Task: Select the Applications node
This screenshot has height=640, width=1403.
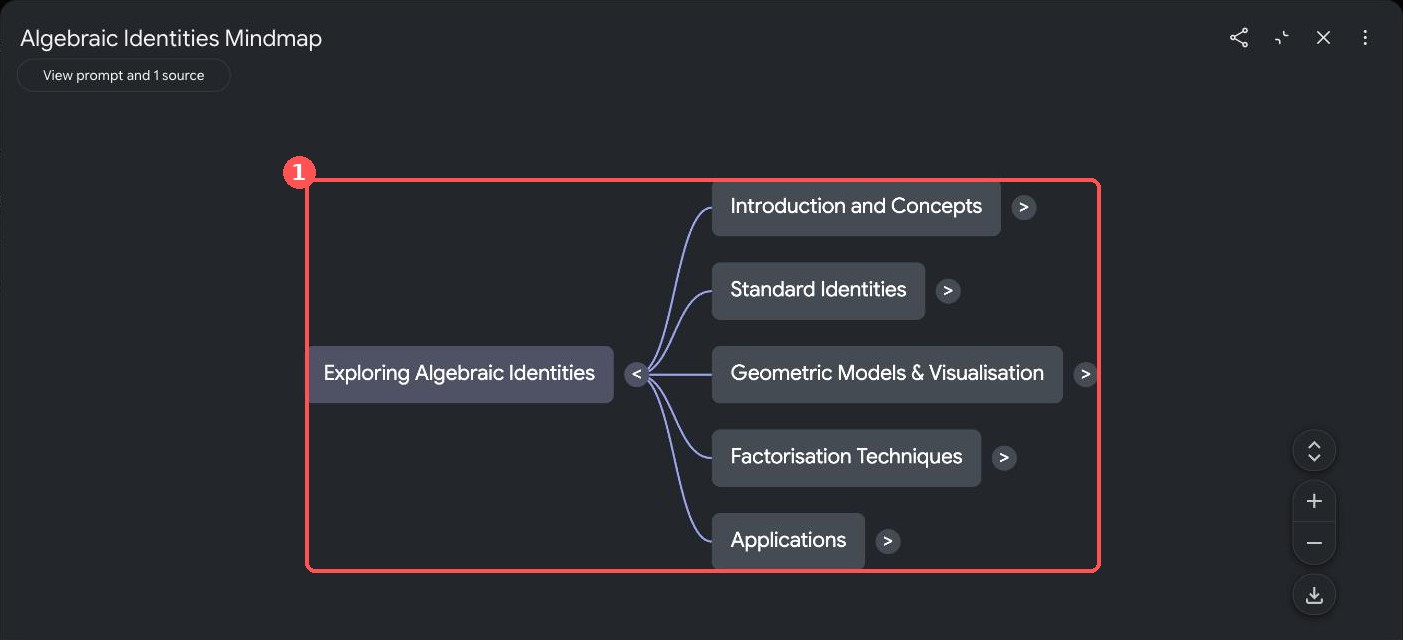Action: point(788,541)
